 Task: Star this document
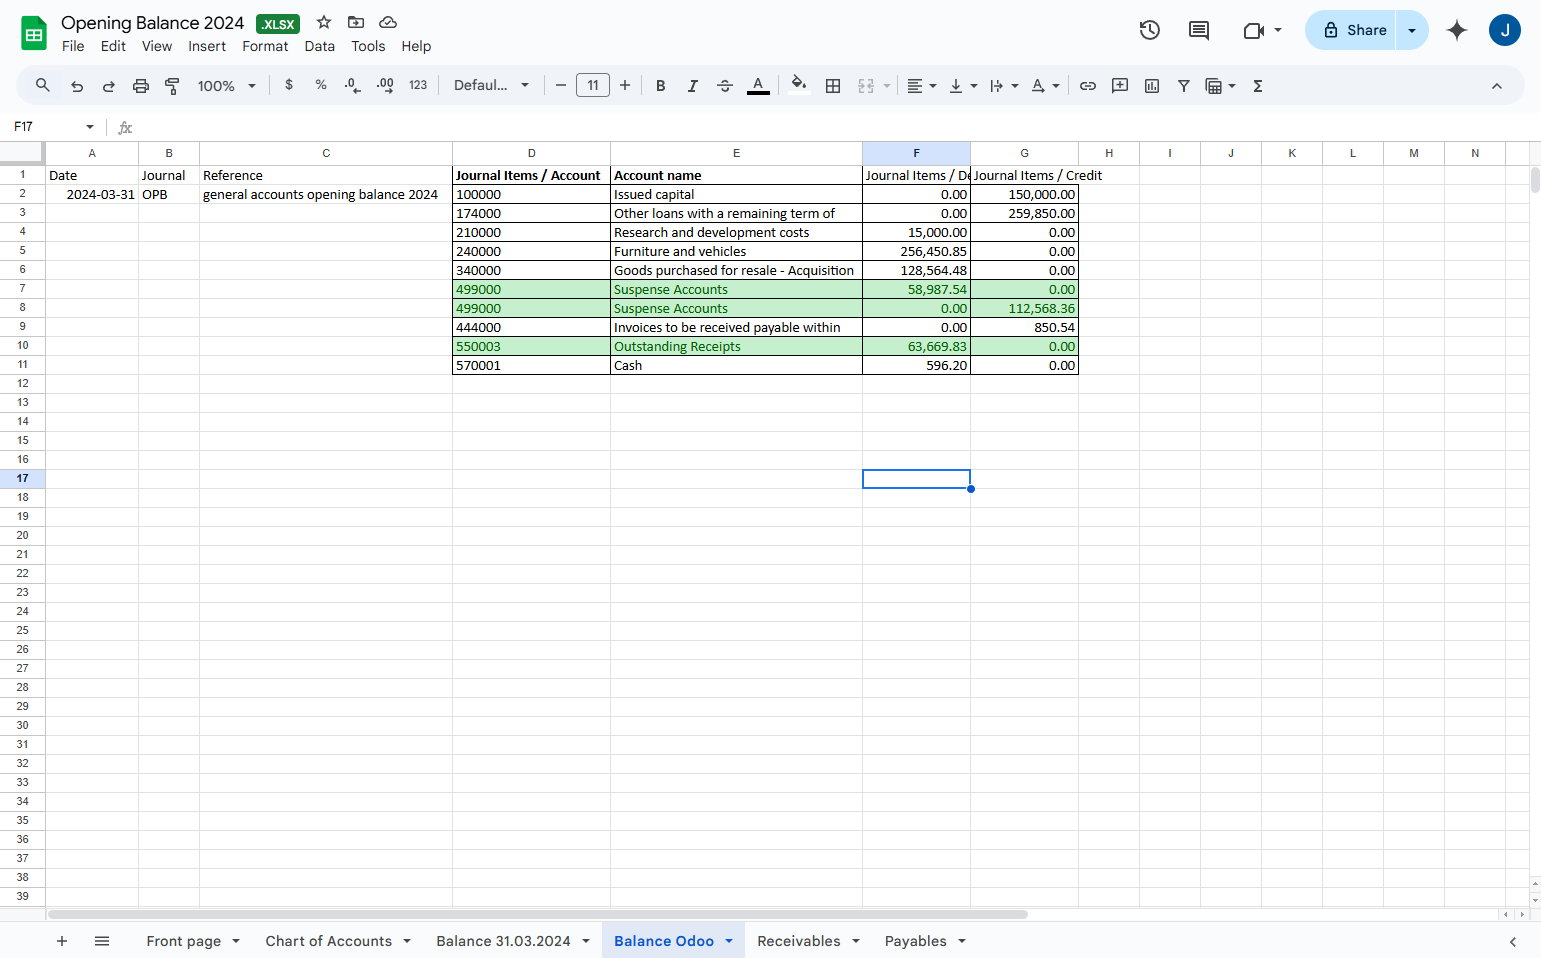(x=324, y=22)
